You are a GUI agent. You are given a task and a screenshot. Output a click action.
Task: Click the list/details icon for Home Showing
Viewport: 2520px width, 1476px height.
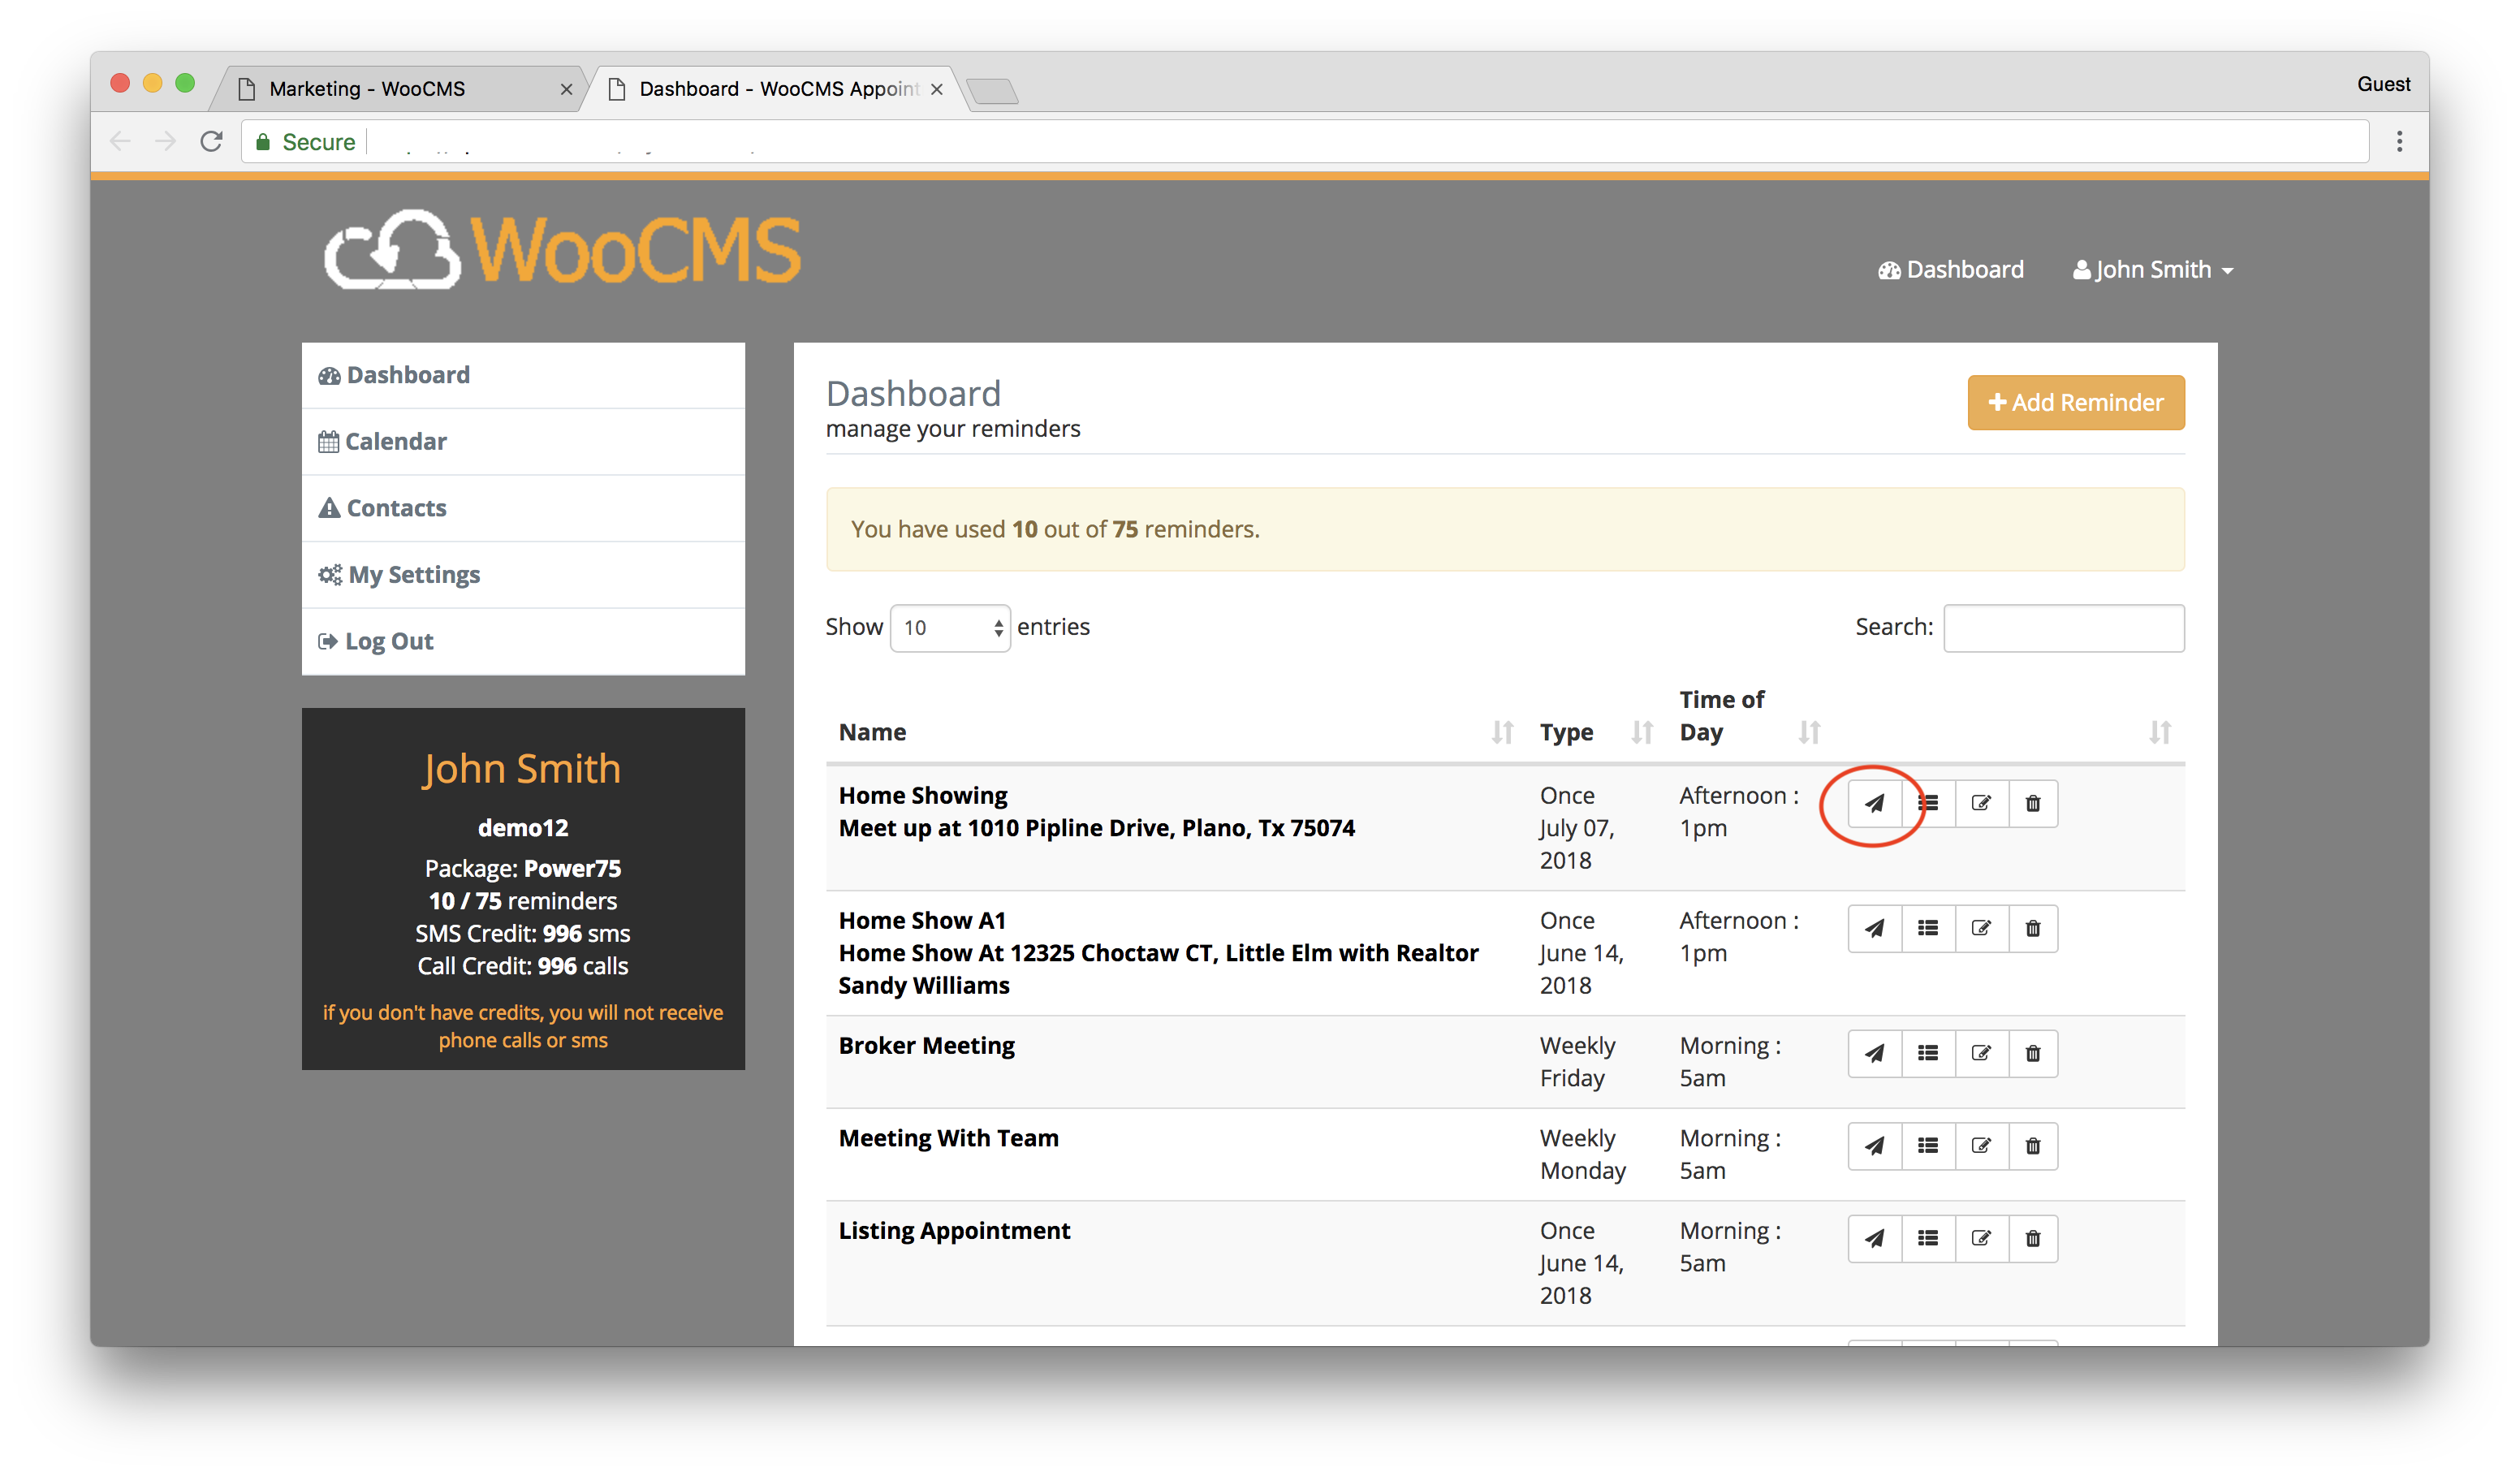click(1927, 803)
